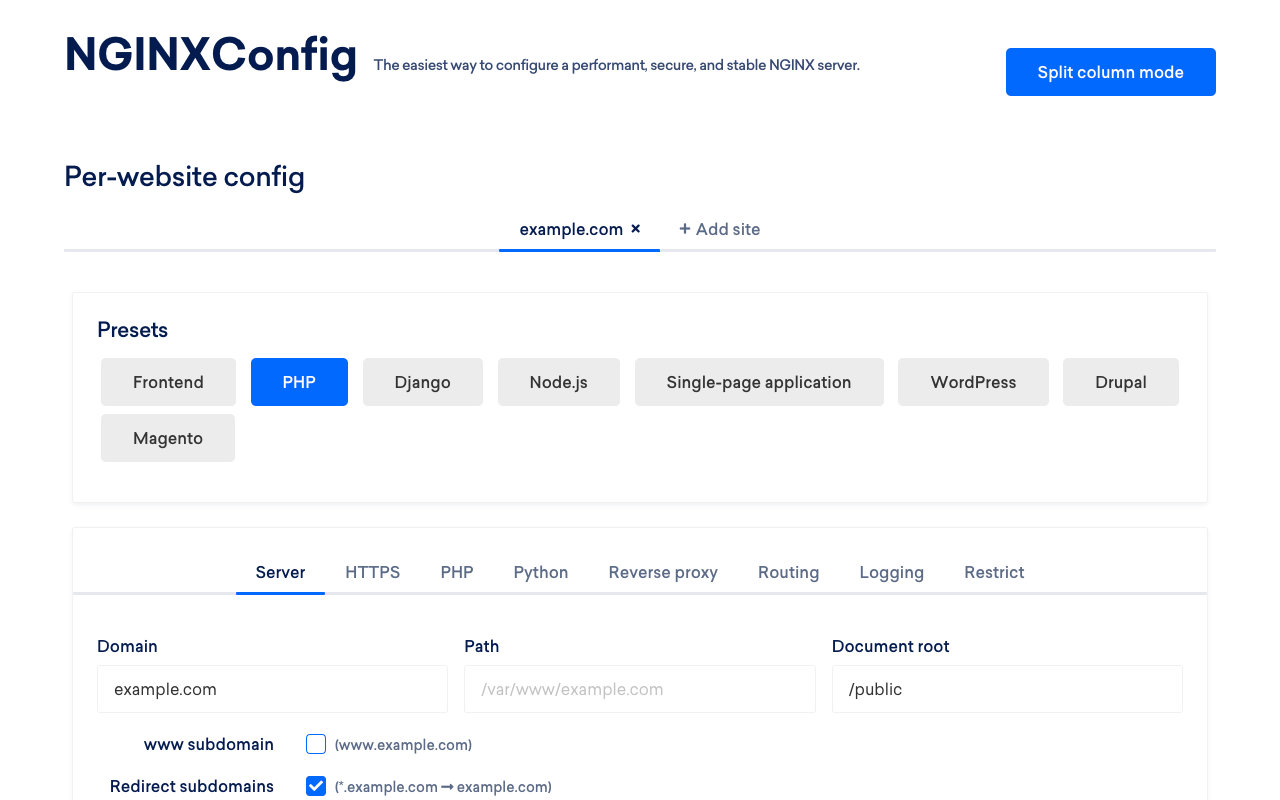The width and height of the screenshot is (1280, 800).
Task: Enable the www subdomain checkbox
Action: 316,744
